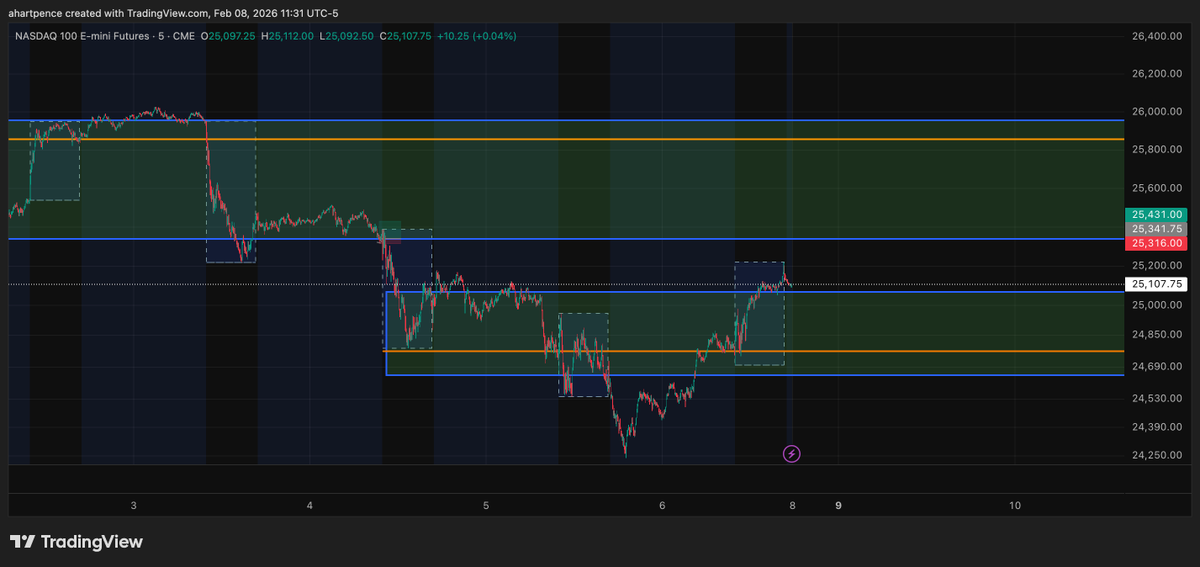Screen dimensions: 1200x567
Task: Click the 24,690.00 price axis label
Action: (1158, 367)
